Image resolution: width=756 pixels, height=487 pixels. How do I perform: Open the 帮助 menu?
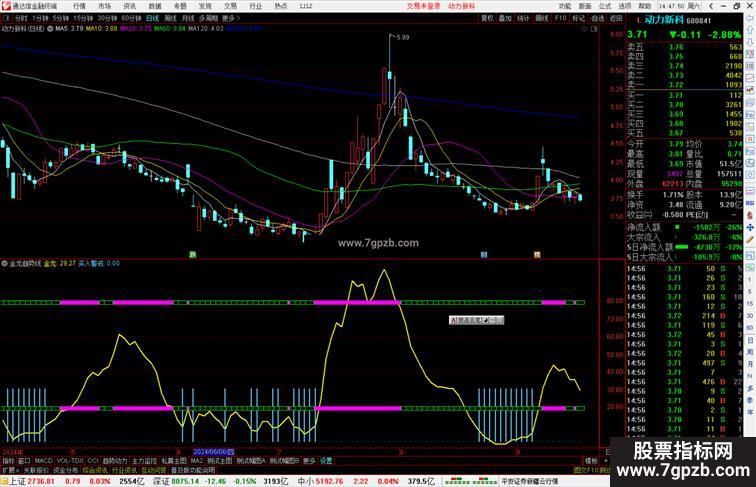pyautogui.click(x=645, y=6)
